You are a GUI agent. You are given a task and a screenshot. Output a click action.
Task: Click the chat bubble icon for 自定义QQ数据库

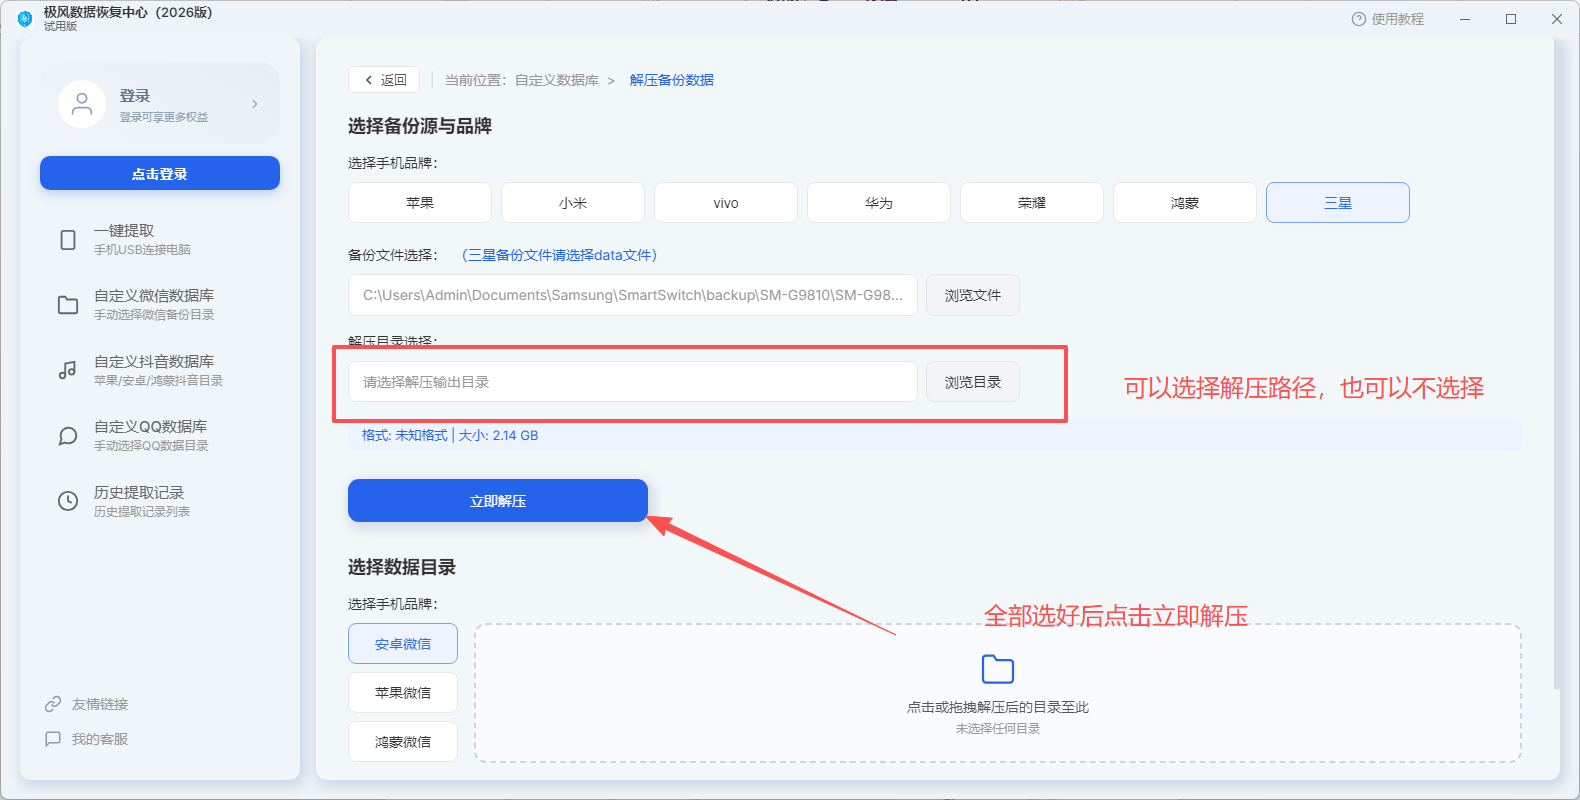(x=68, y=436)
